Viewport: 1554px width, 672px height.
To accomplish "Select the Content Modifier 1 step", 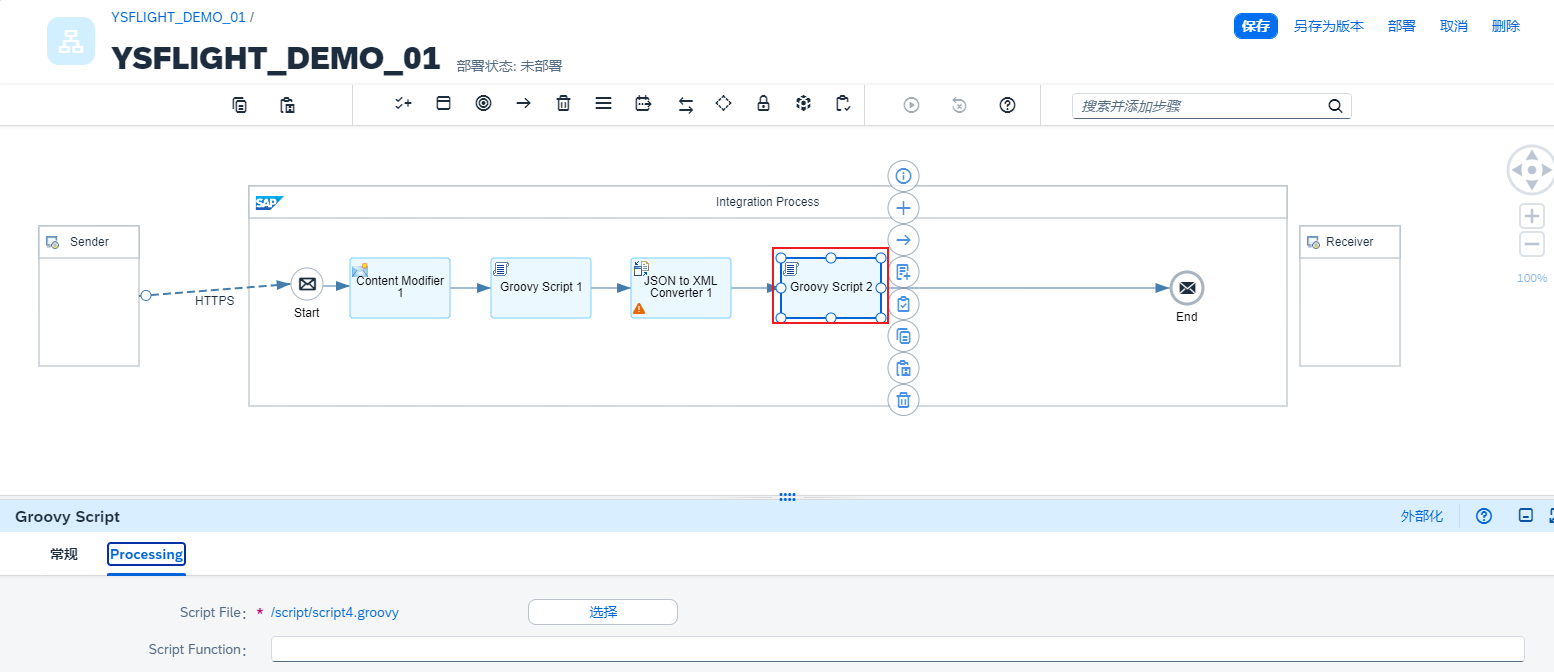I will [400, 288].
